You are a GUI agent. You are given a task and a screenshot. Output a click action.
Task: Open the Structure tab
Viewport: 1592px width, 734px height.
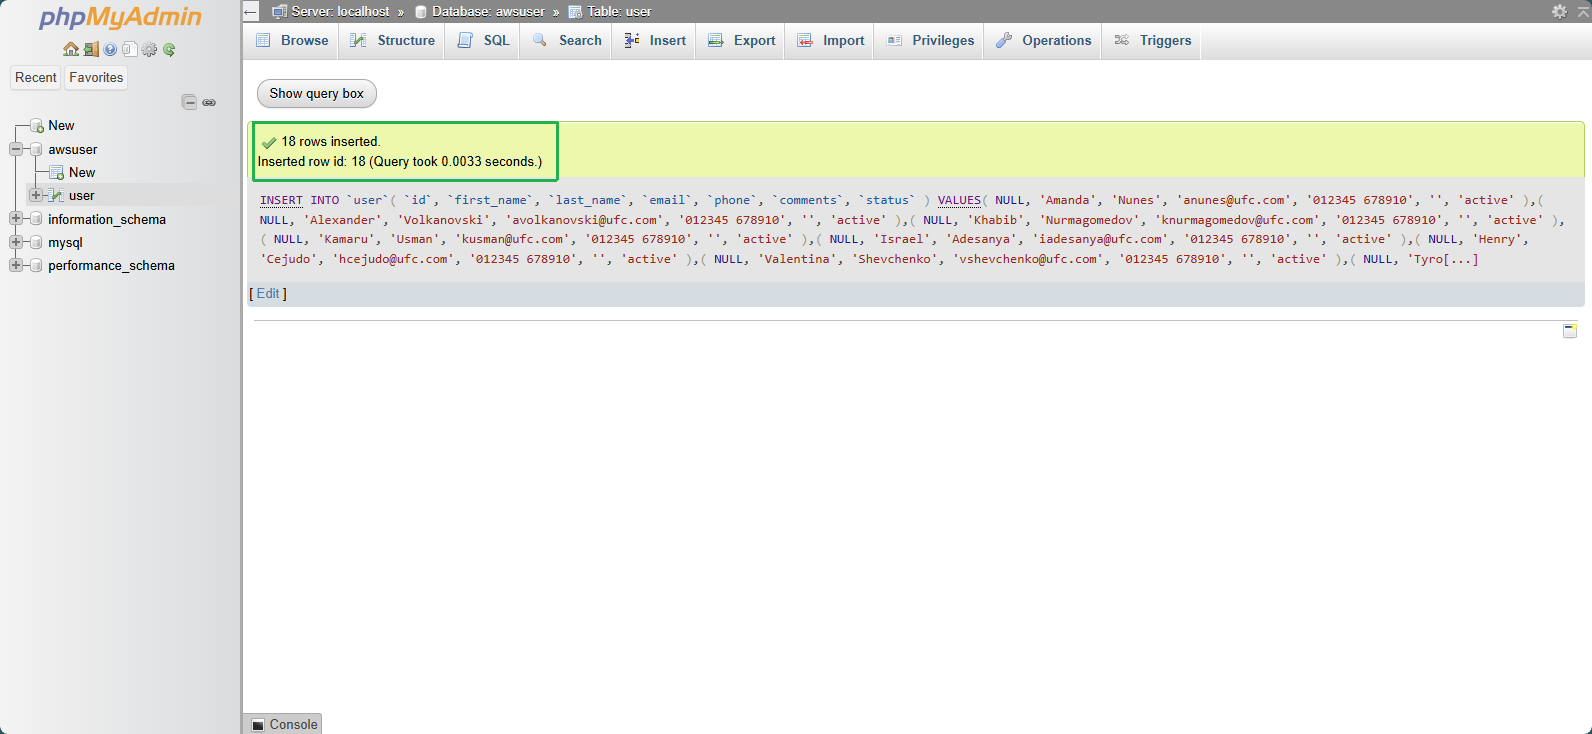pyautogui.click(x=392, y=41)
